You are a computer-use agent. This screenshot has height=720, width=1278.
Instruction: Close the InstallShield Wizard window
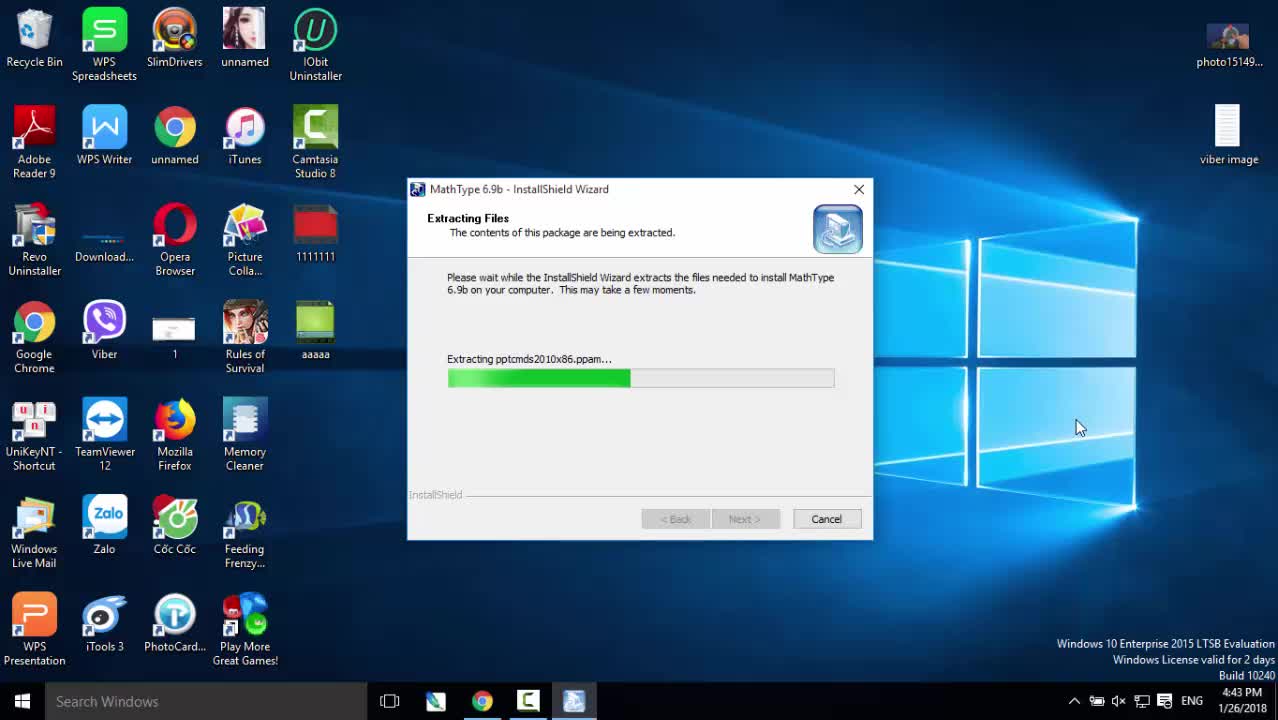pos(858,189)
